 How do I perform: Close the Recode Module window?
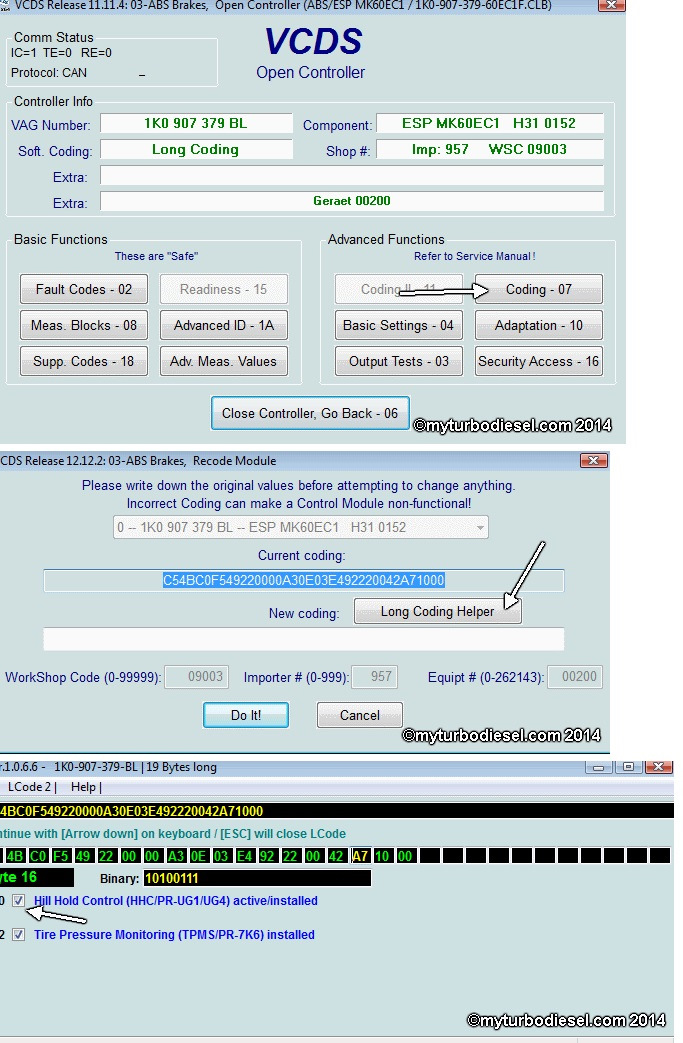593,460
